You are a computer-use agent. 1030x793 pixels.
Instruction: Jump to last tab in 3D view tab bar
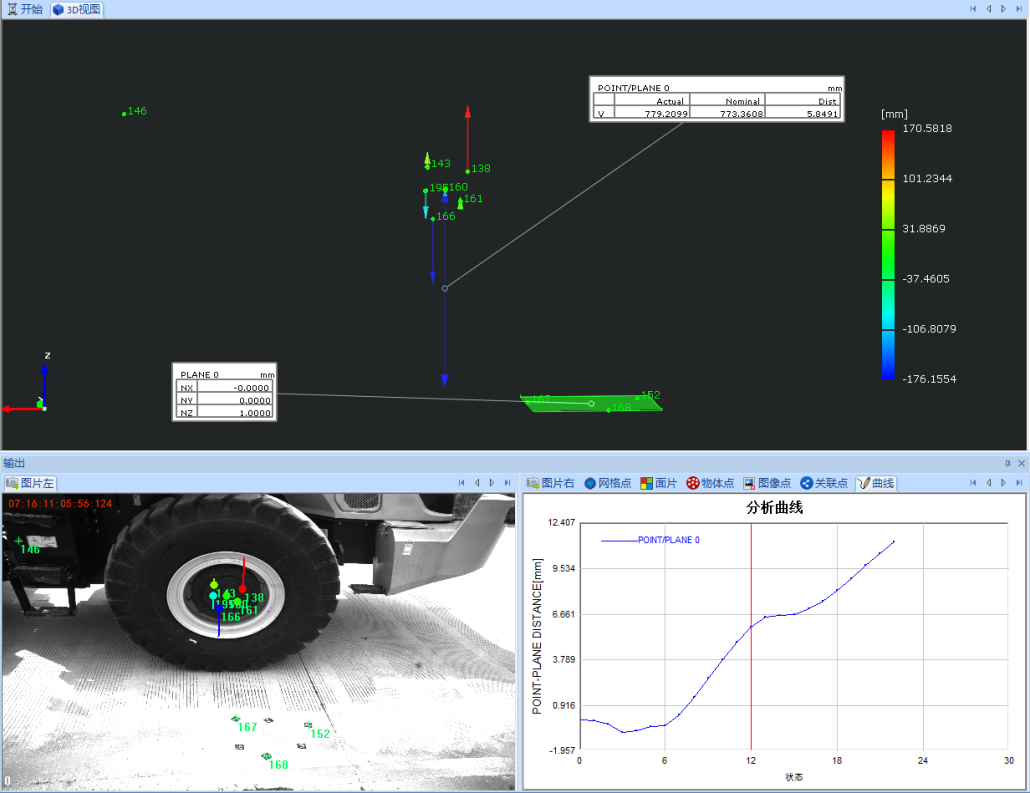[x=1019, y=9]
